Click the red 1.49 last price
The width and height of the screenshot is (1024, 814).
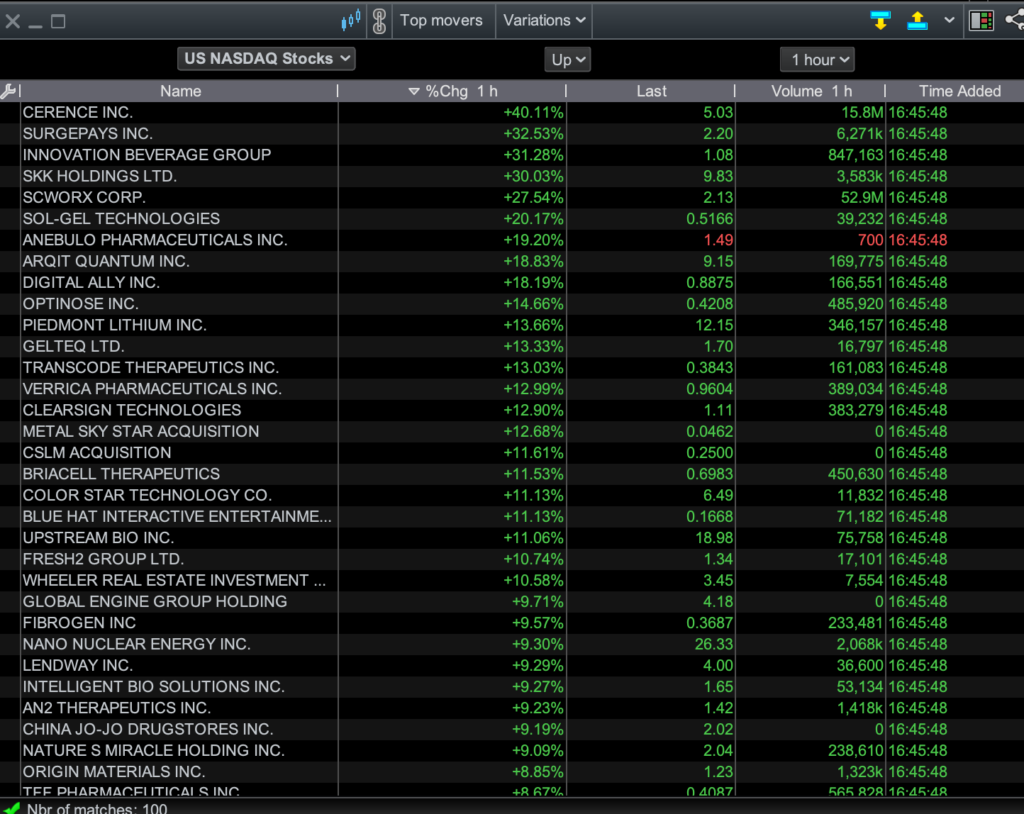718,240
